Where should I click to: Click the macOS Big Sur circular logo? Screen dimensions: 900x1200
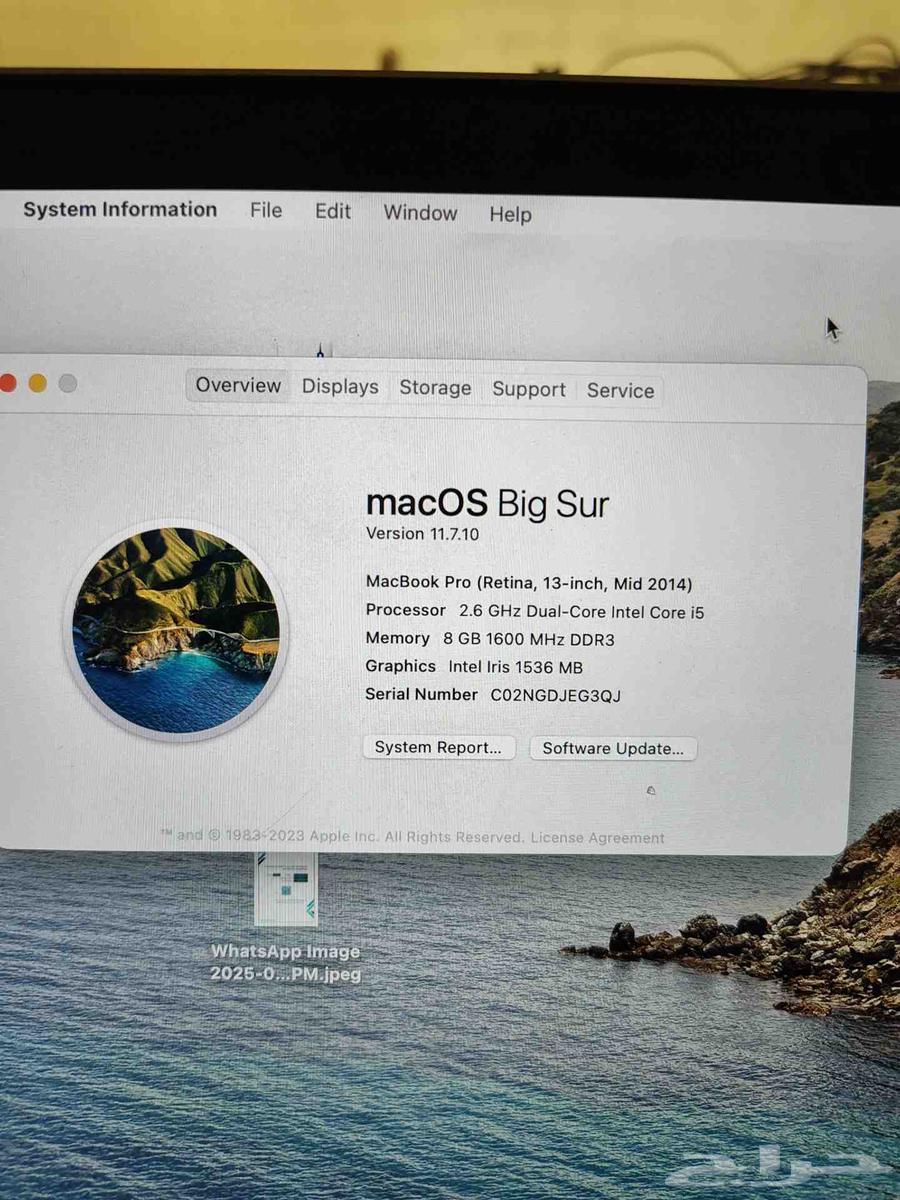tap(176, 630)
